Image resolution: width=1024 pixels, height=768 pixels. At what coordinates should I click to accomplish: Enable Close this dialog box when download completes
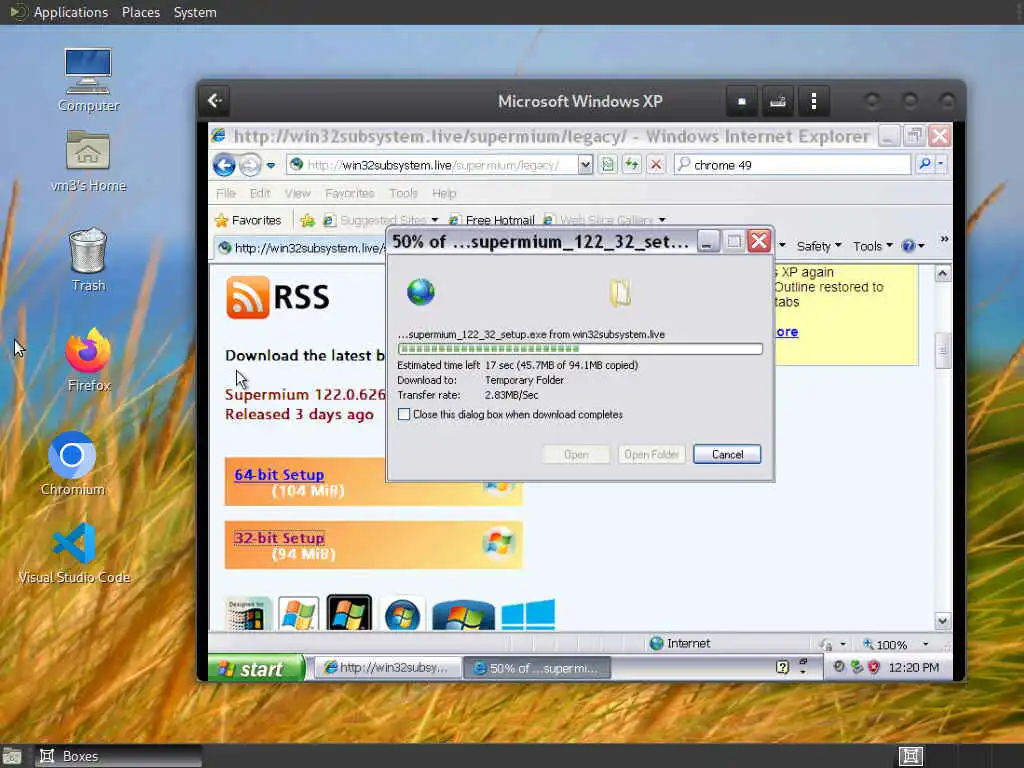click(404, 414)
